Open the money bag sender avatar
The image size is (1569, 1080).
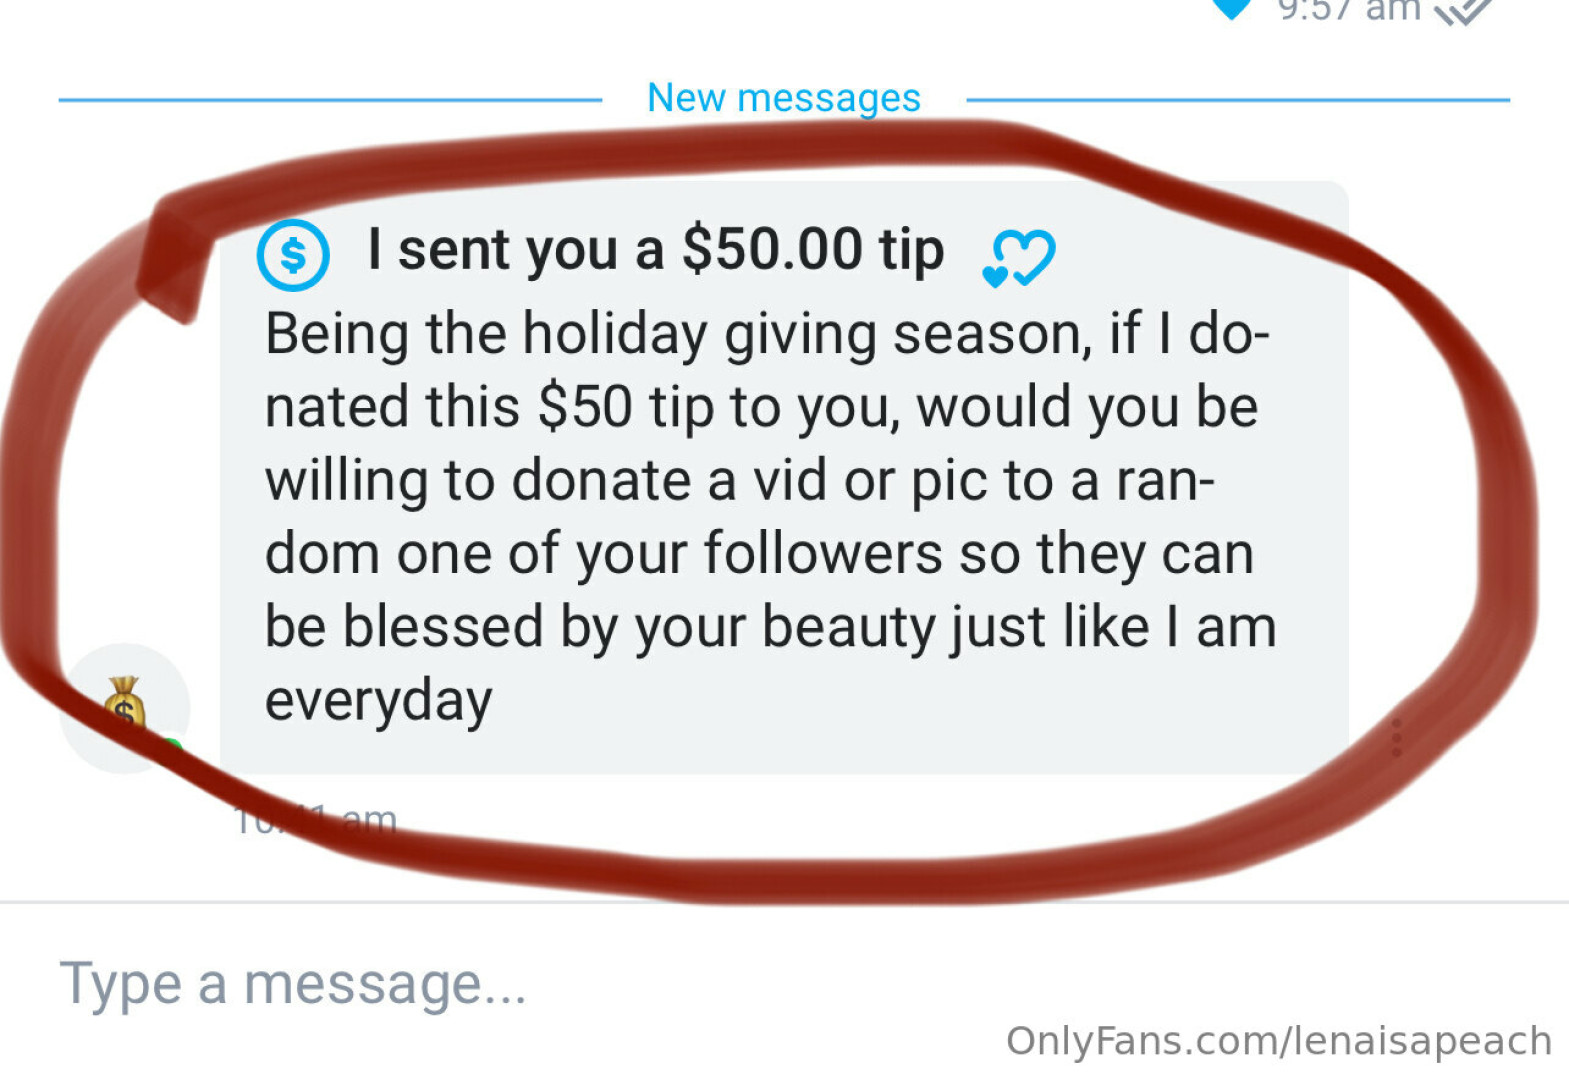click(x=125, y=708)
